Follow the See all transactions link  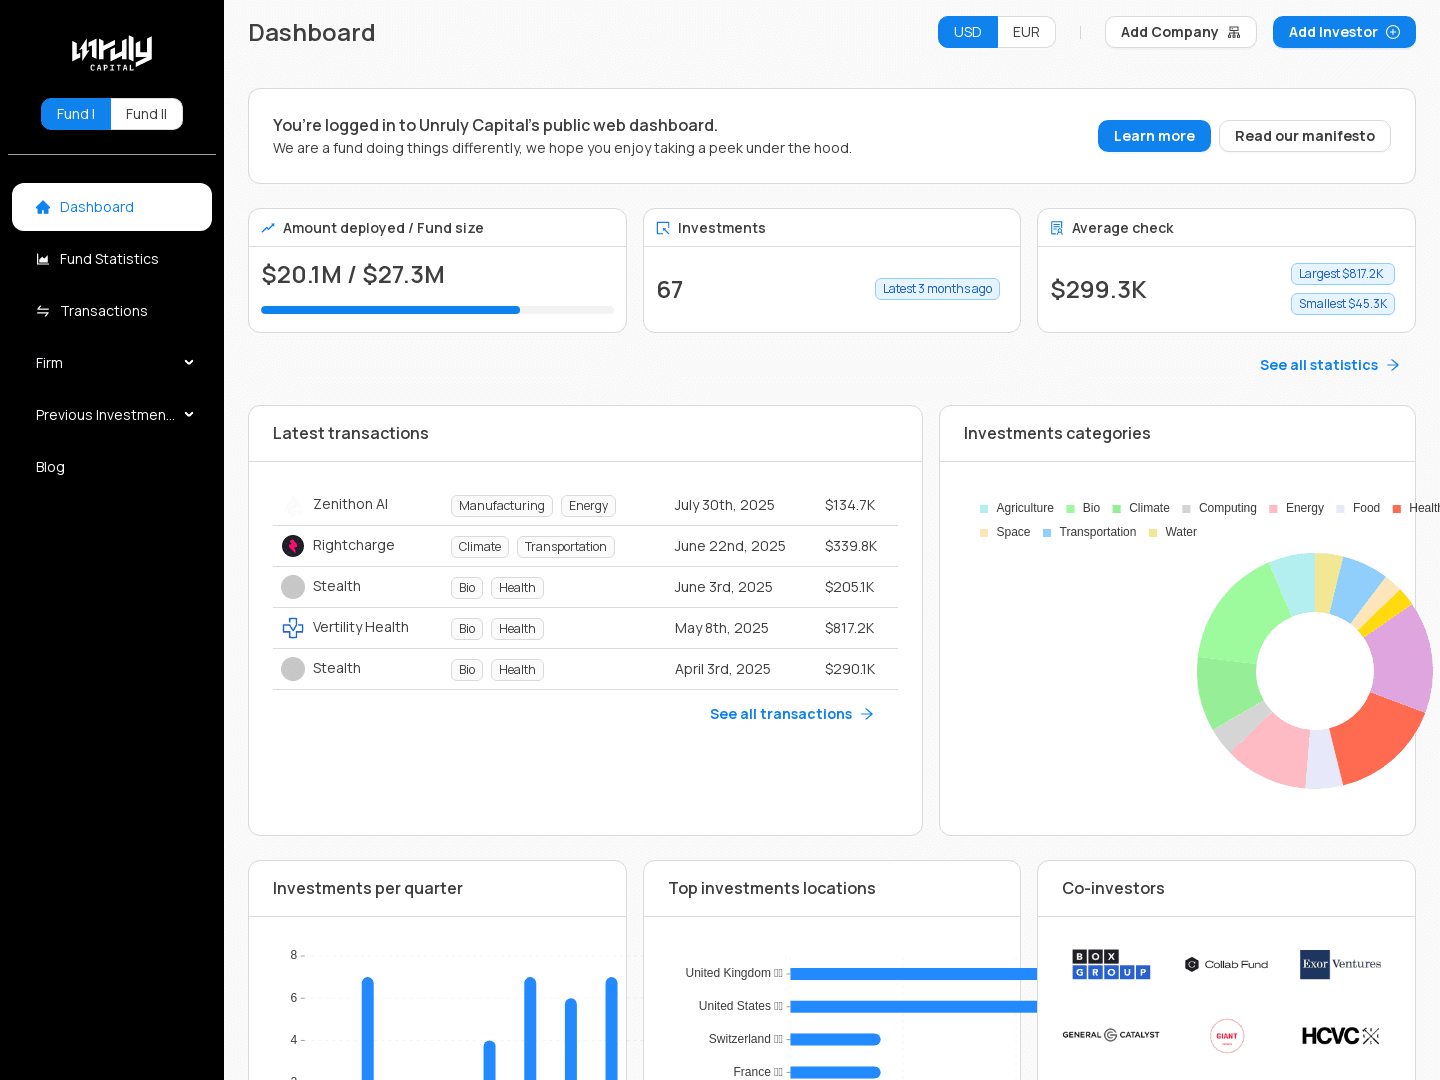791,714
